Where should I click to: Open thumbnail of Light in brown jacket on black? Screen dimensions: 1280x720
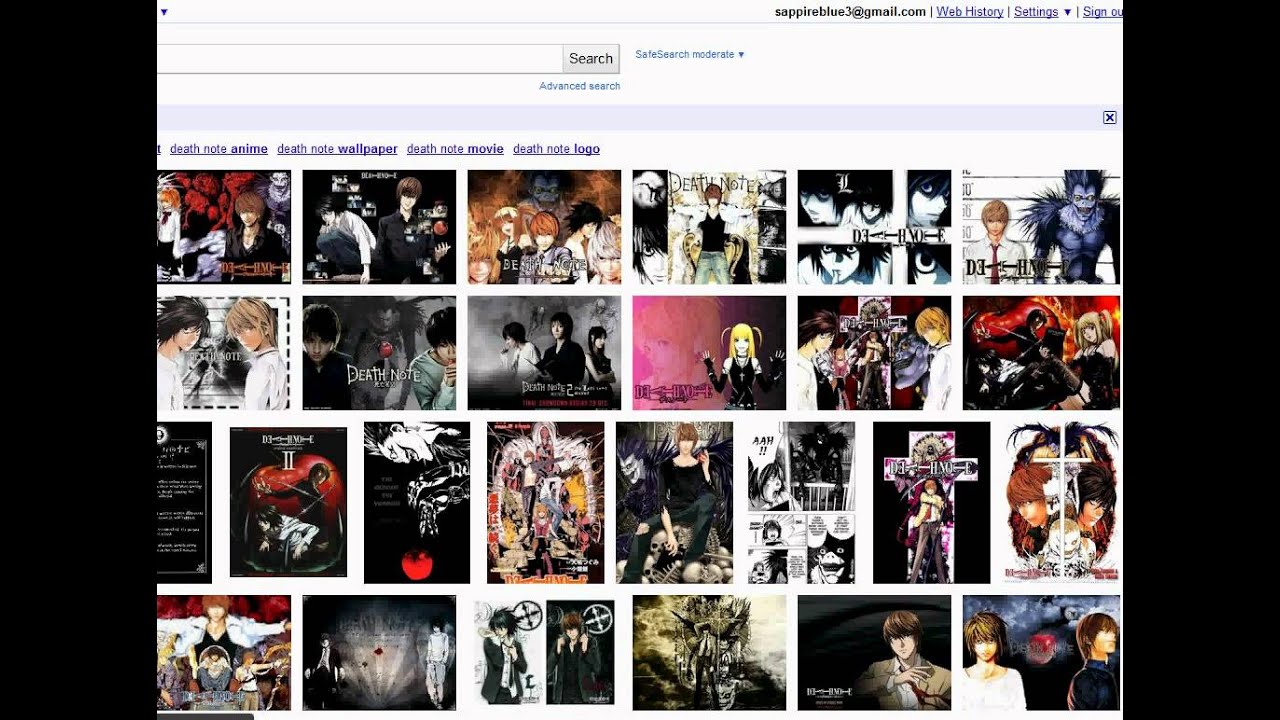point(874,653)
